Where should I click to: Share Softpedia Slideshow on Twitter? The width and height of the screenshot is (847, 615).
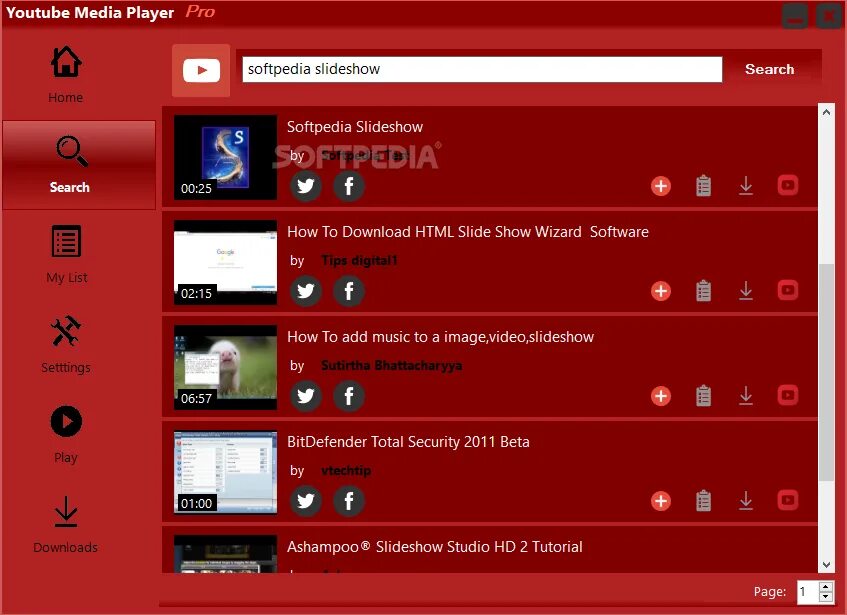point(306,186)
